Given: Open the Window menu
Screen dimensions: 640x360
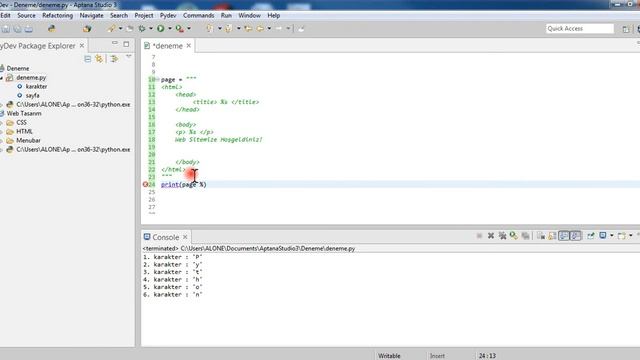Looking at the screenshot, I should [249, 16].
